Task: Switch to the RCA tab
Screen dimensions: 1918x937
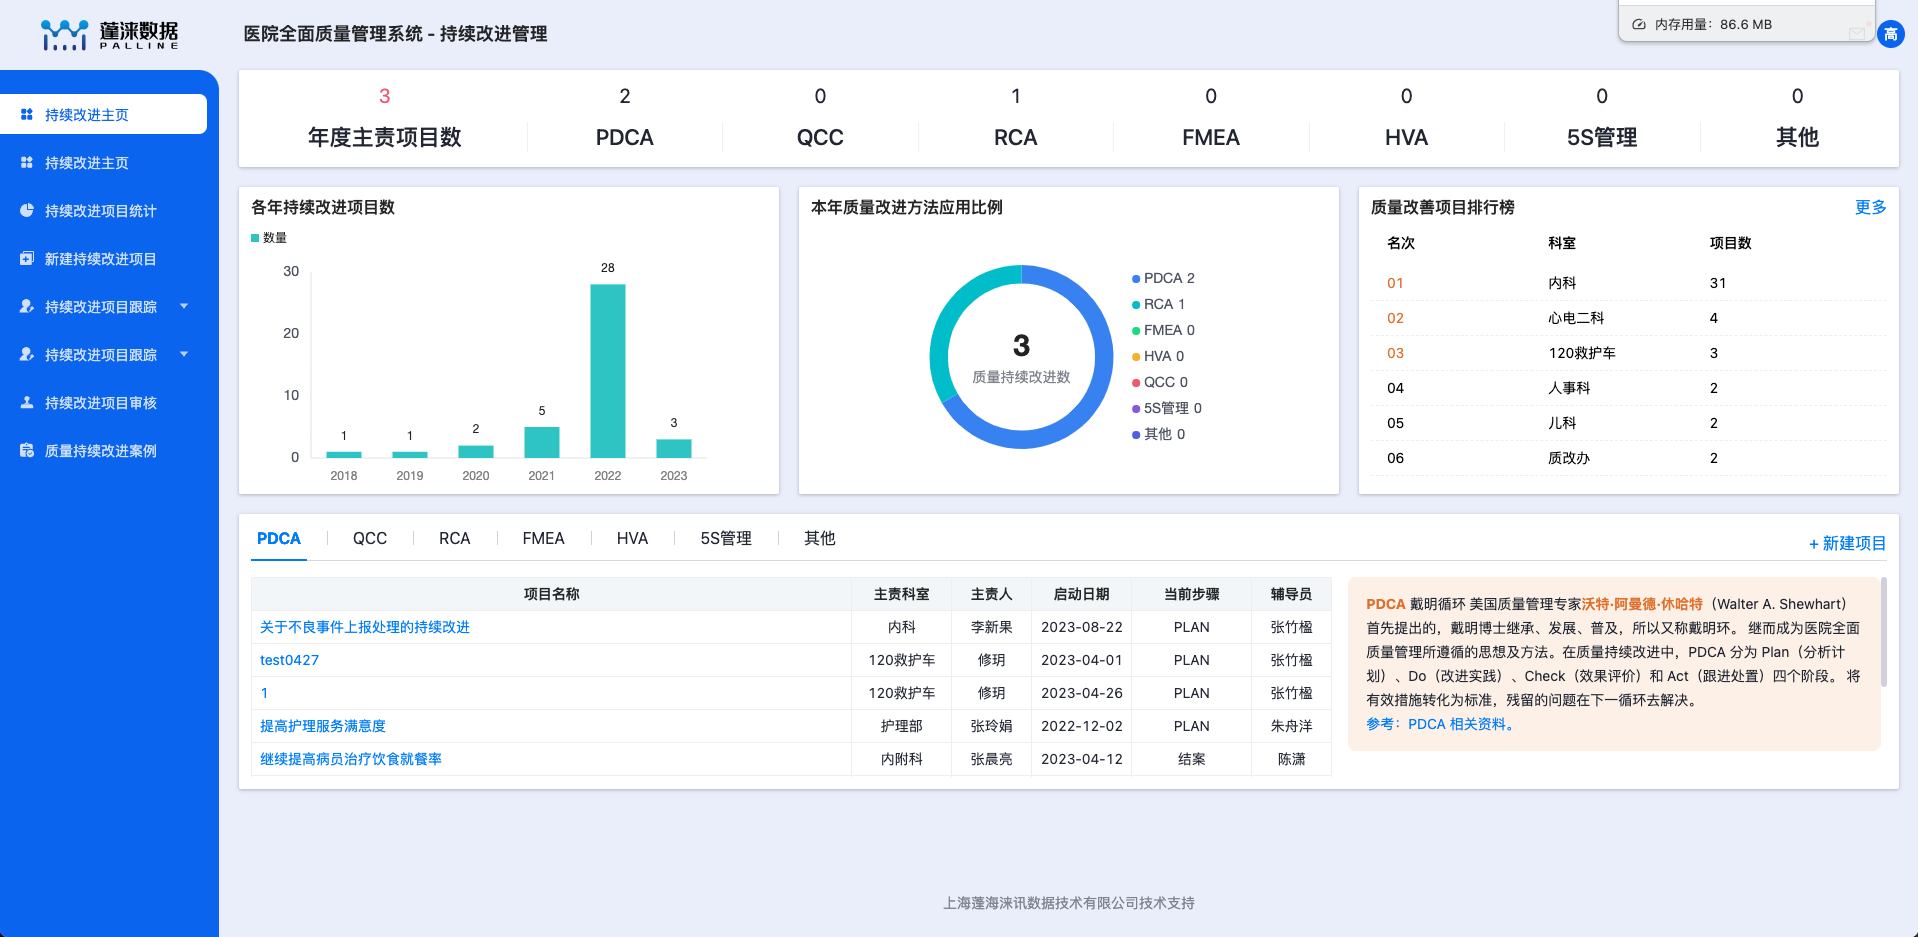Action: (x=454, y=538)
